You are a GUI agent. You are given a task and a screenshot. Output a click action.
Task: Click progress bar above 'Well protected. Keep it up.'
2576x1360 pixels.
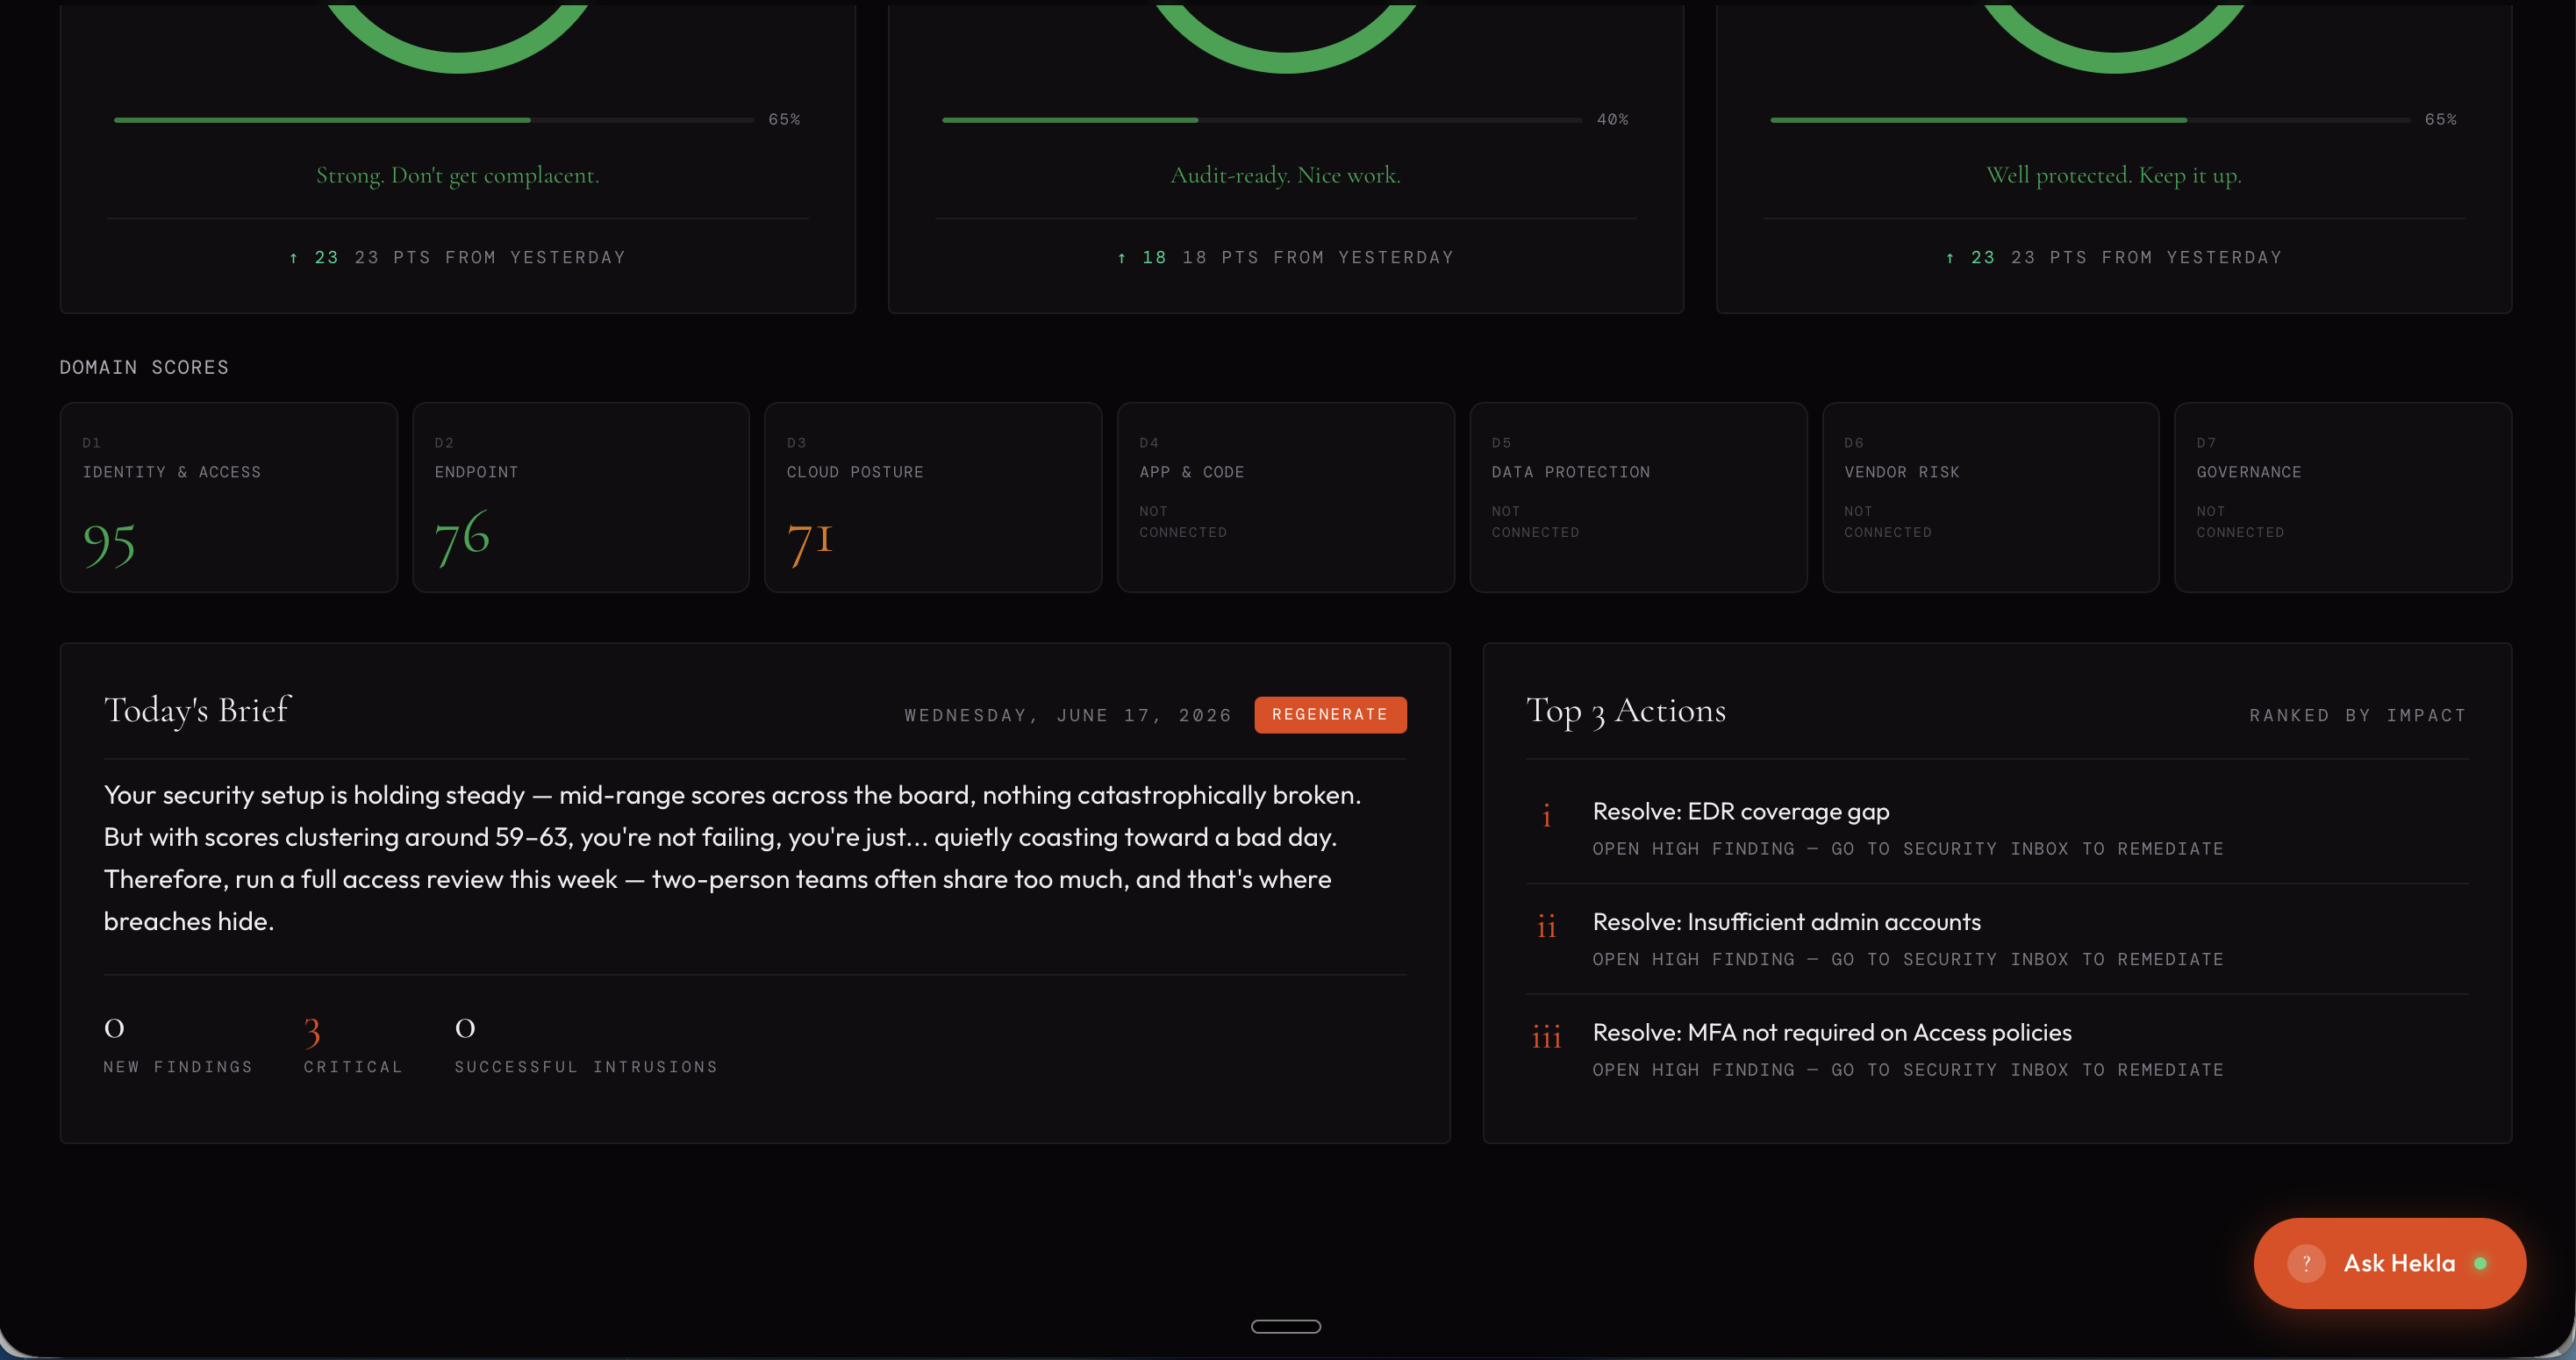click(2090, 120)
